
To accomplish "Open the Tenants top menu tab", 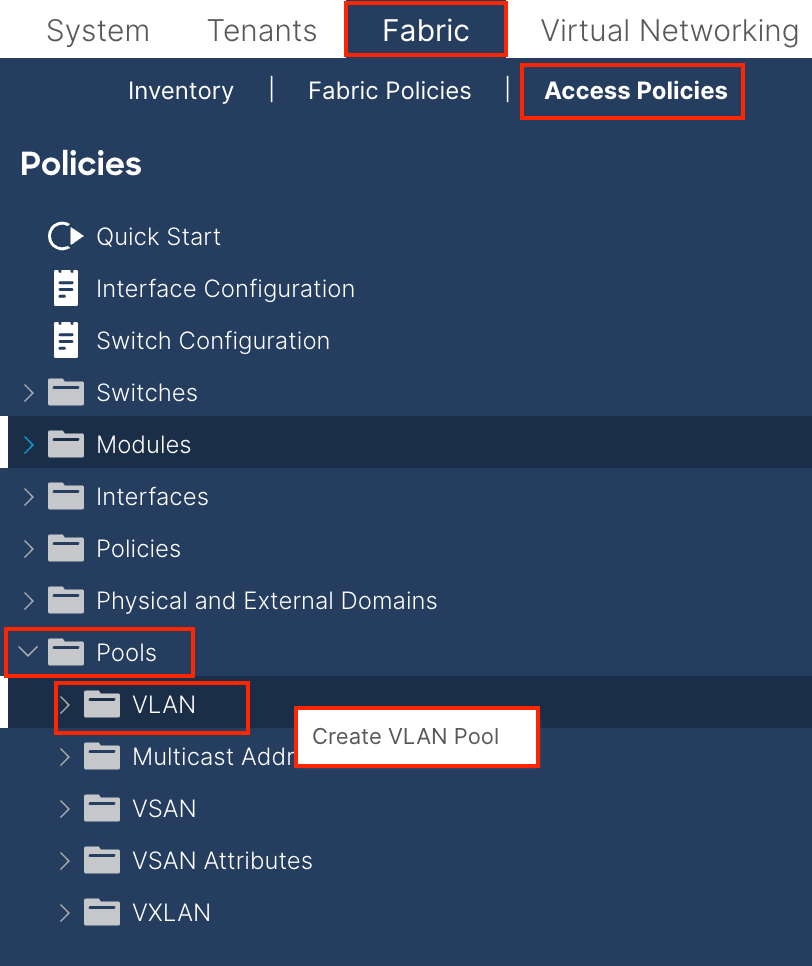I will [262, 30].
